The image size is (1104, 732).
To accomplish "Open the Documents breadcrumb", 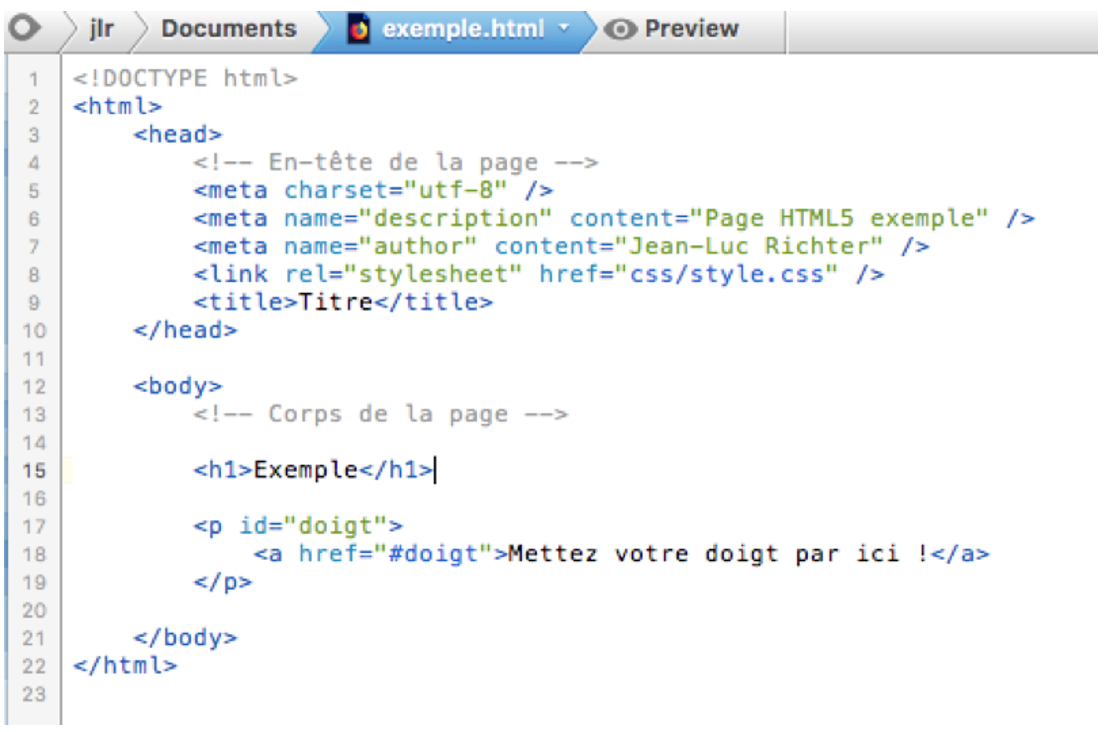I will (x=229, y=29).
